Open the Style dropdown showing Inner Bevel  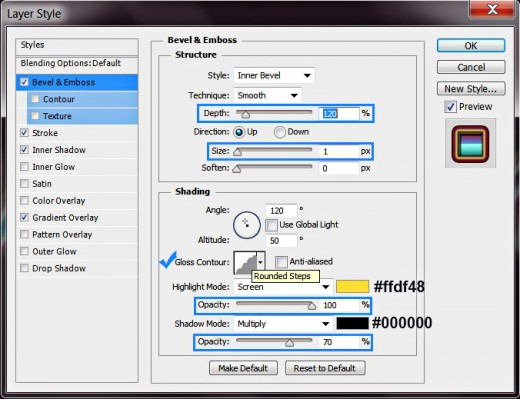(x=274, y=76)
